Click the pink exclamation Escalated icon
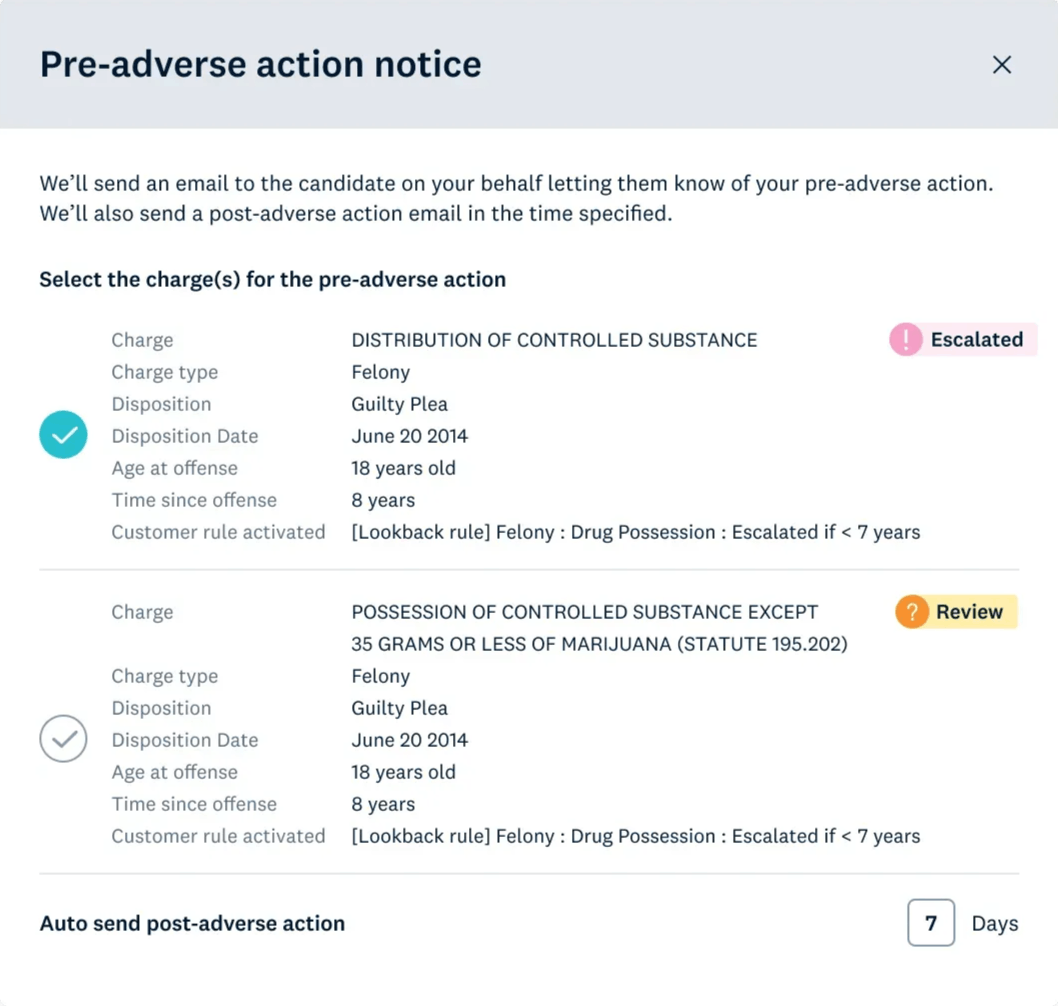Screen dimensions: 1058x1006 (905, 340)
